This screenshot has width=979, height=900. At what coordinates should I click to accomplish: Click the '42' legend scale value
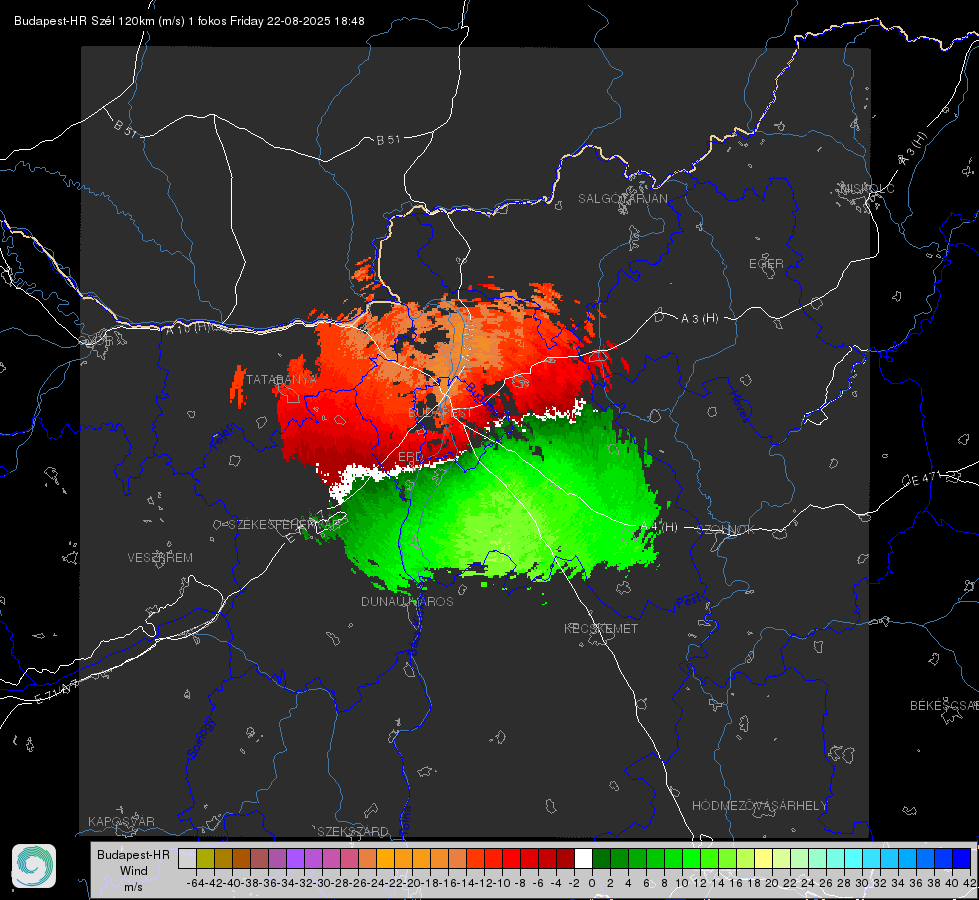pos(970,883)
